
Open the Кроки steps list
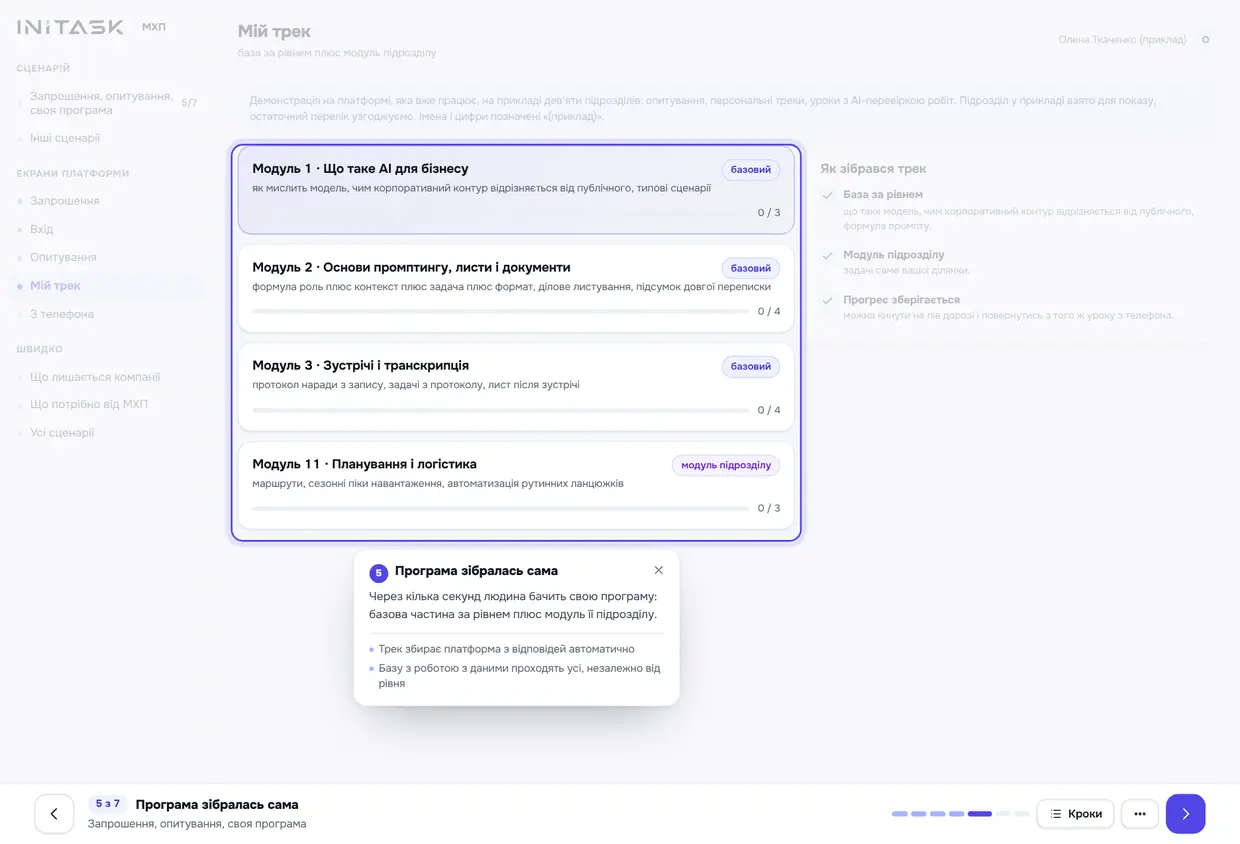[1075, 814]
